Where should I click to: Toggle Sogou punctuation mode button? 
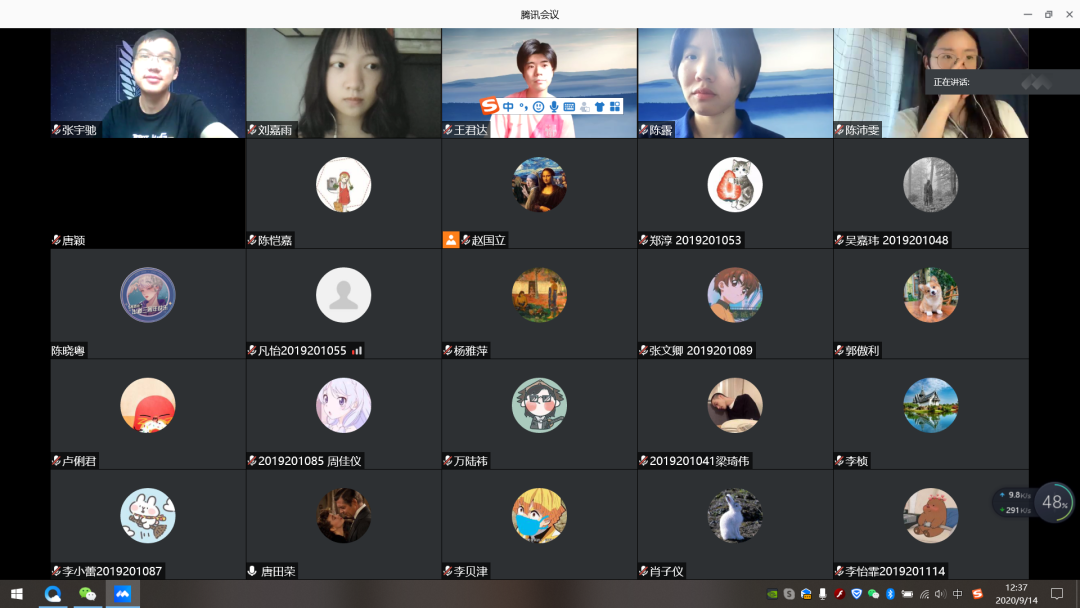point(523,107)
